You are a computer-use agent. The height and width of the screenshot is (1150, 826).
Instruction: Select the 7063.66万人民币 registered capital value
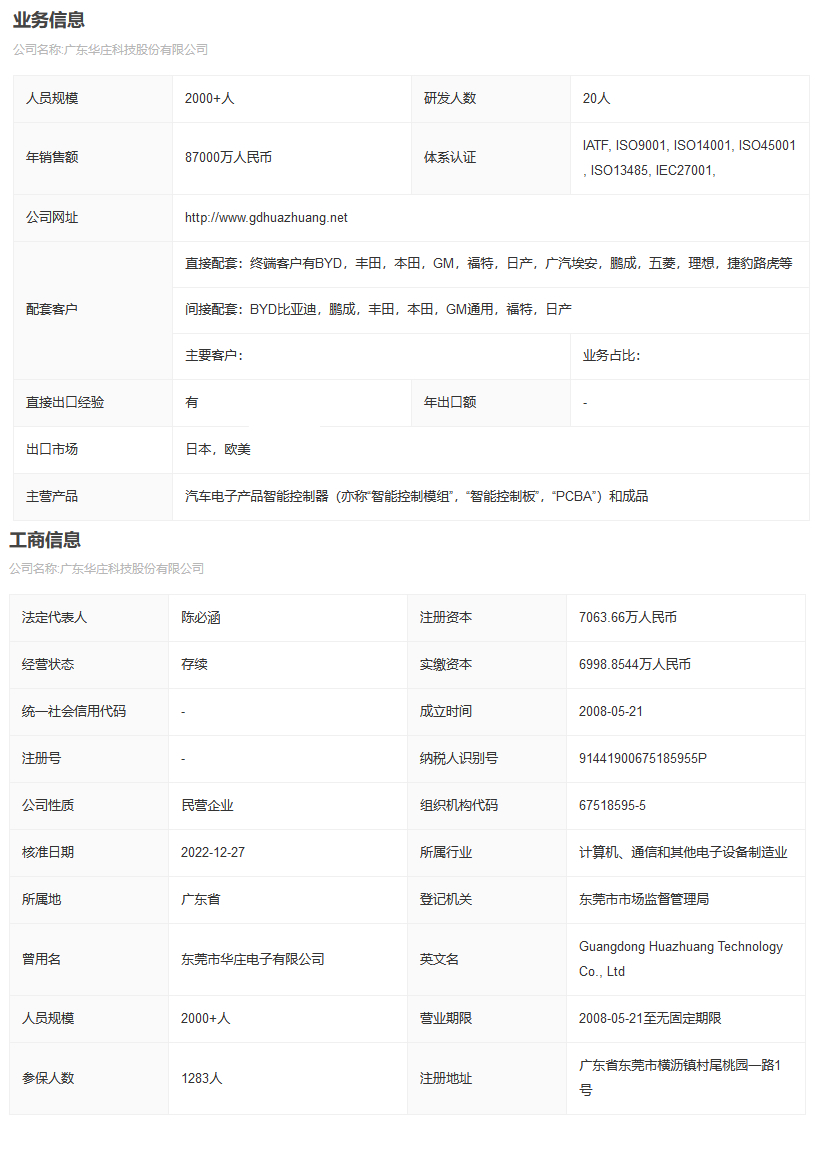coord(628,618)
